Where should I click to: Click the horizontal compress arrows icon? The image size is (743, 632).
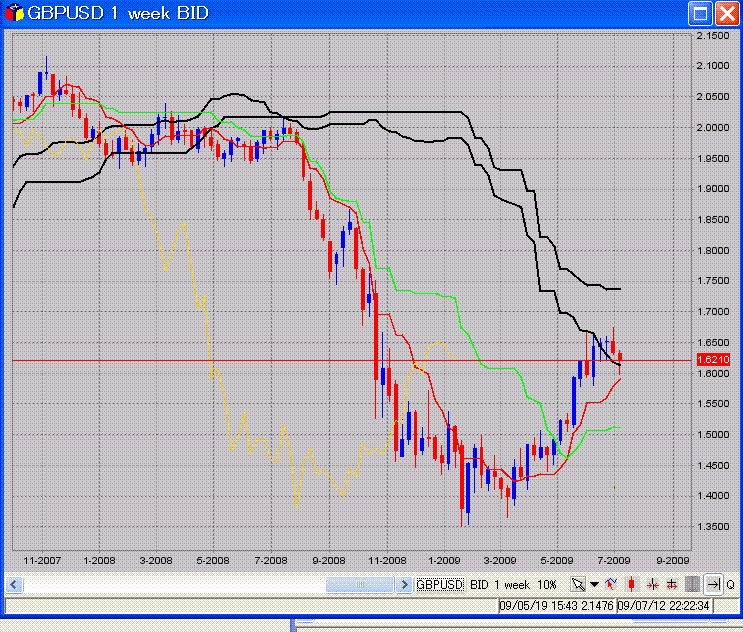pyautogui.click(x=652, y=585)
